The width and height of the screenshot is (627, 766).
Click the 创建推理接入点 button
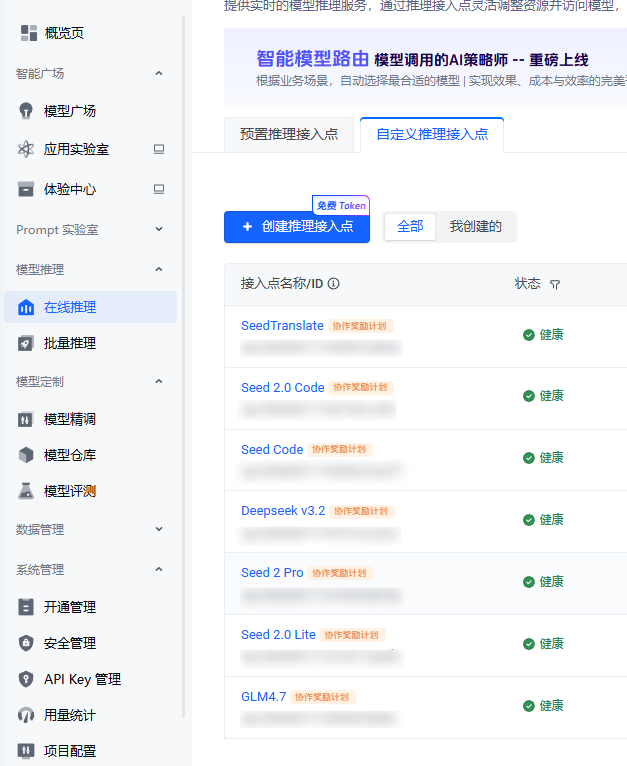tap(297, 227)
